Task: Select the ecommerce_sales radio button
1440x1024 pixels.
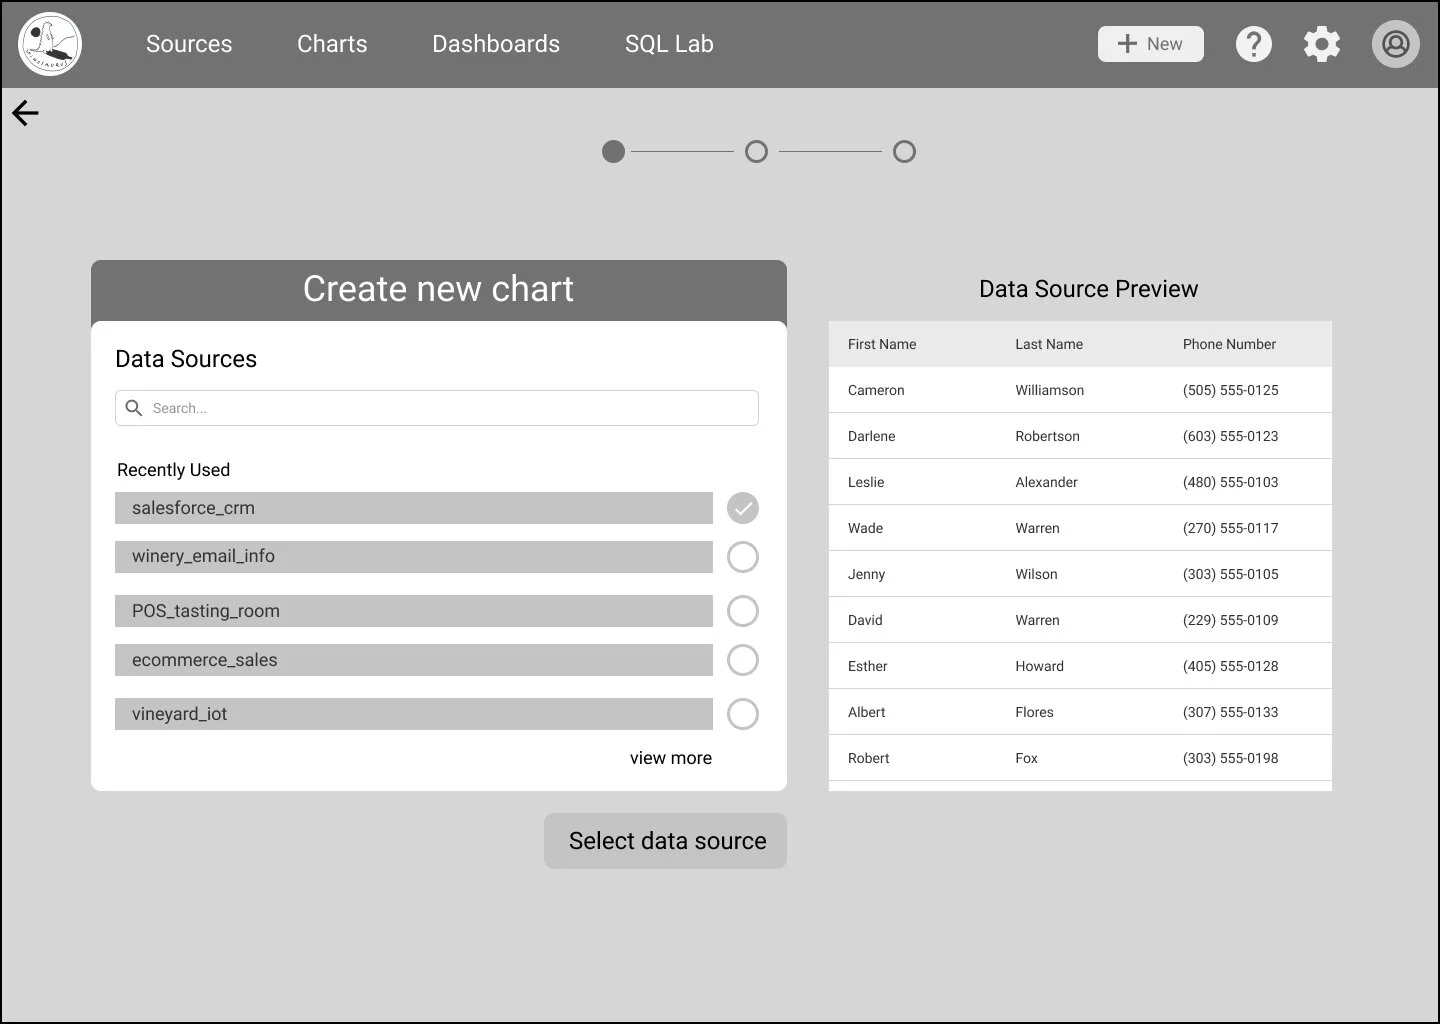Action: tap(743, 660)
